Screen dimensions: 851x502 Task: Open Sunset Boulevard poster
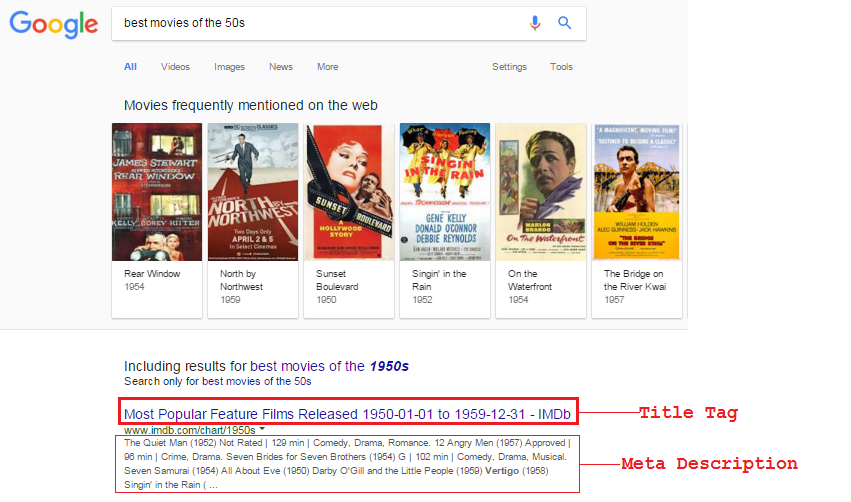tap(349, 192)
